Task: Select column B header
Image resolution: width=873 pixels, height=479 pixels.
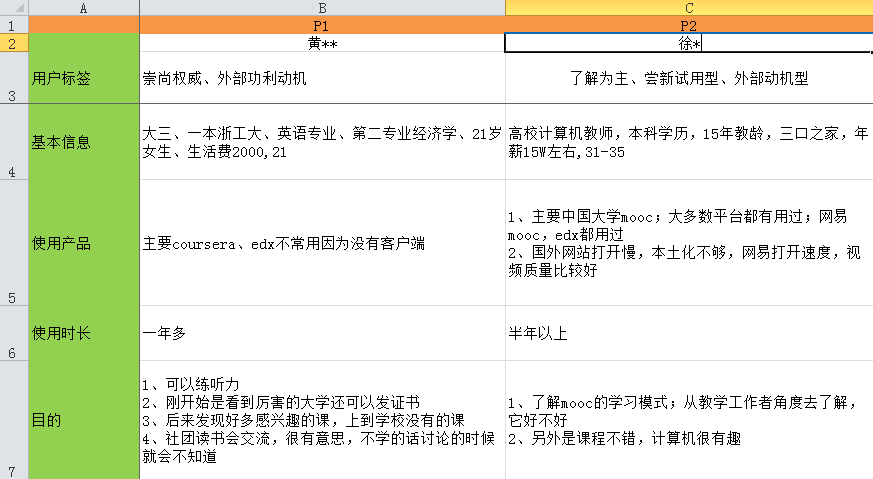Action: tap(321, 7)
